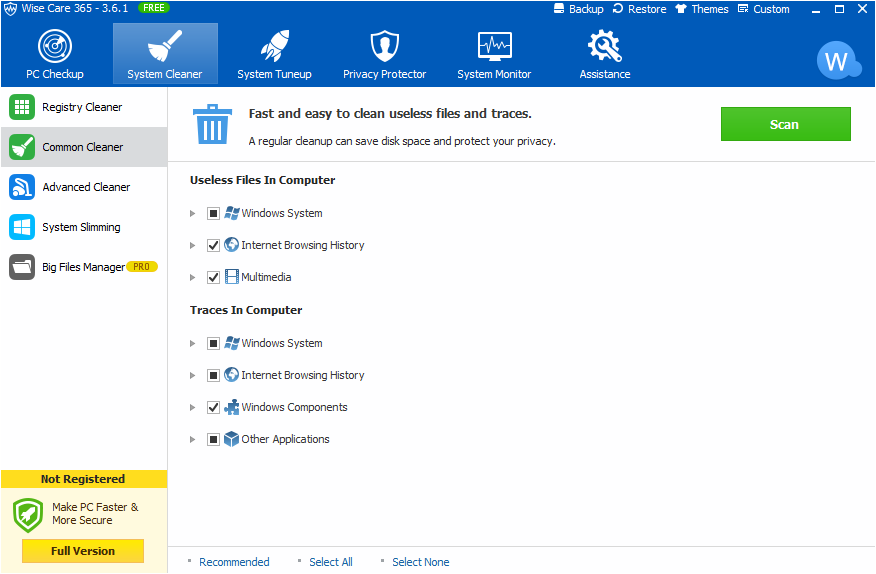
Task: Toggle Windows System checkbox under Useless Files
Action: [x=213, y=213]
